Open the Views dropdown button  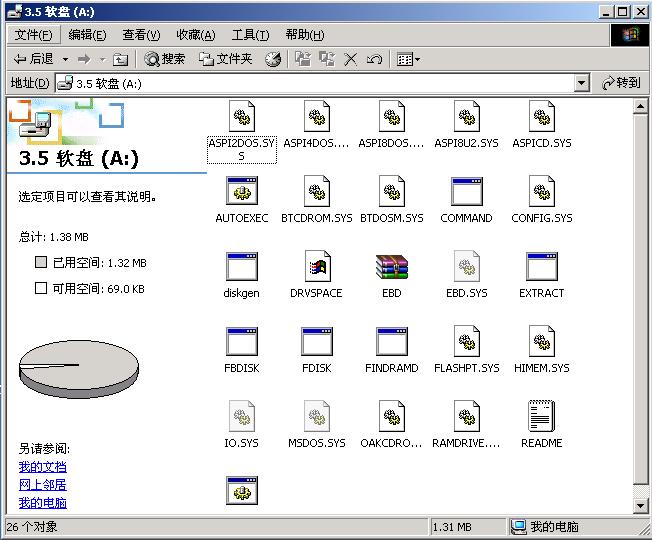coord(408,59)
